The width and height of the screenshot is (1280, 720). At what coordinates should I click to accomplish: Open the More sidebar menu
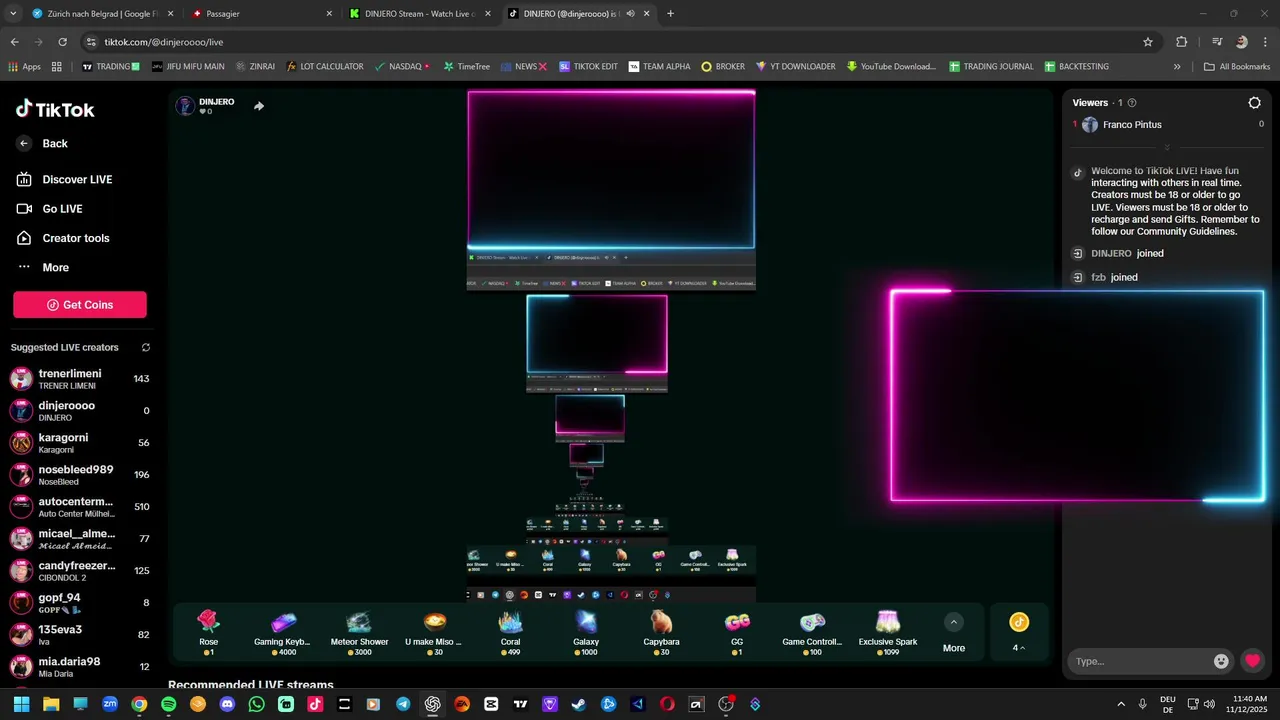43,267
